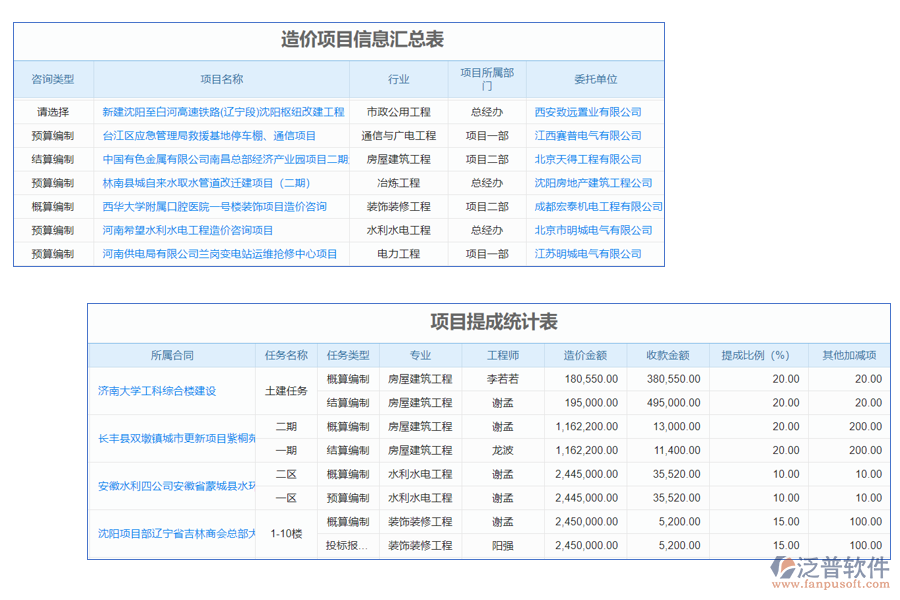Open the 请选择 dropdown under 咨询类型
The image size is (900, 600).
pos(52,111)
